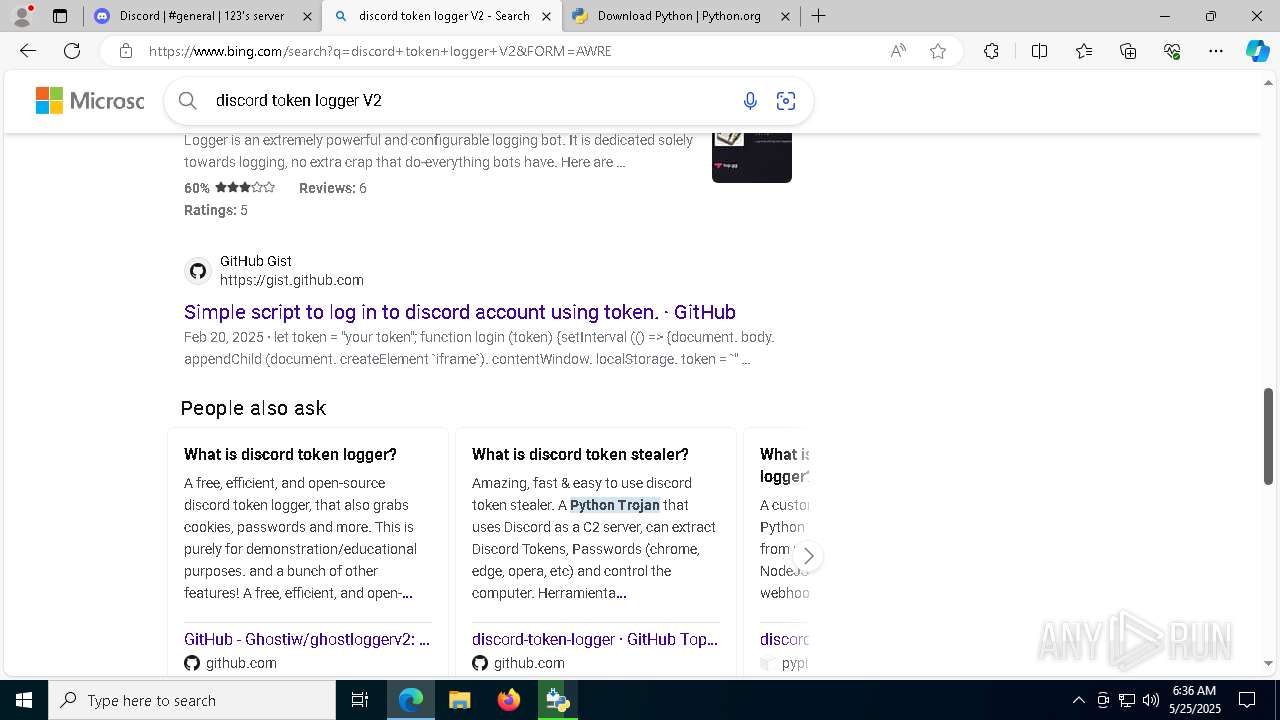Open discord-token-logger GitHub Topics link
This screenshot has height=720, width=1280.
pyautogui.click(x=595, y=639)
